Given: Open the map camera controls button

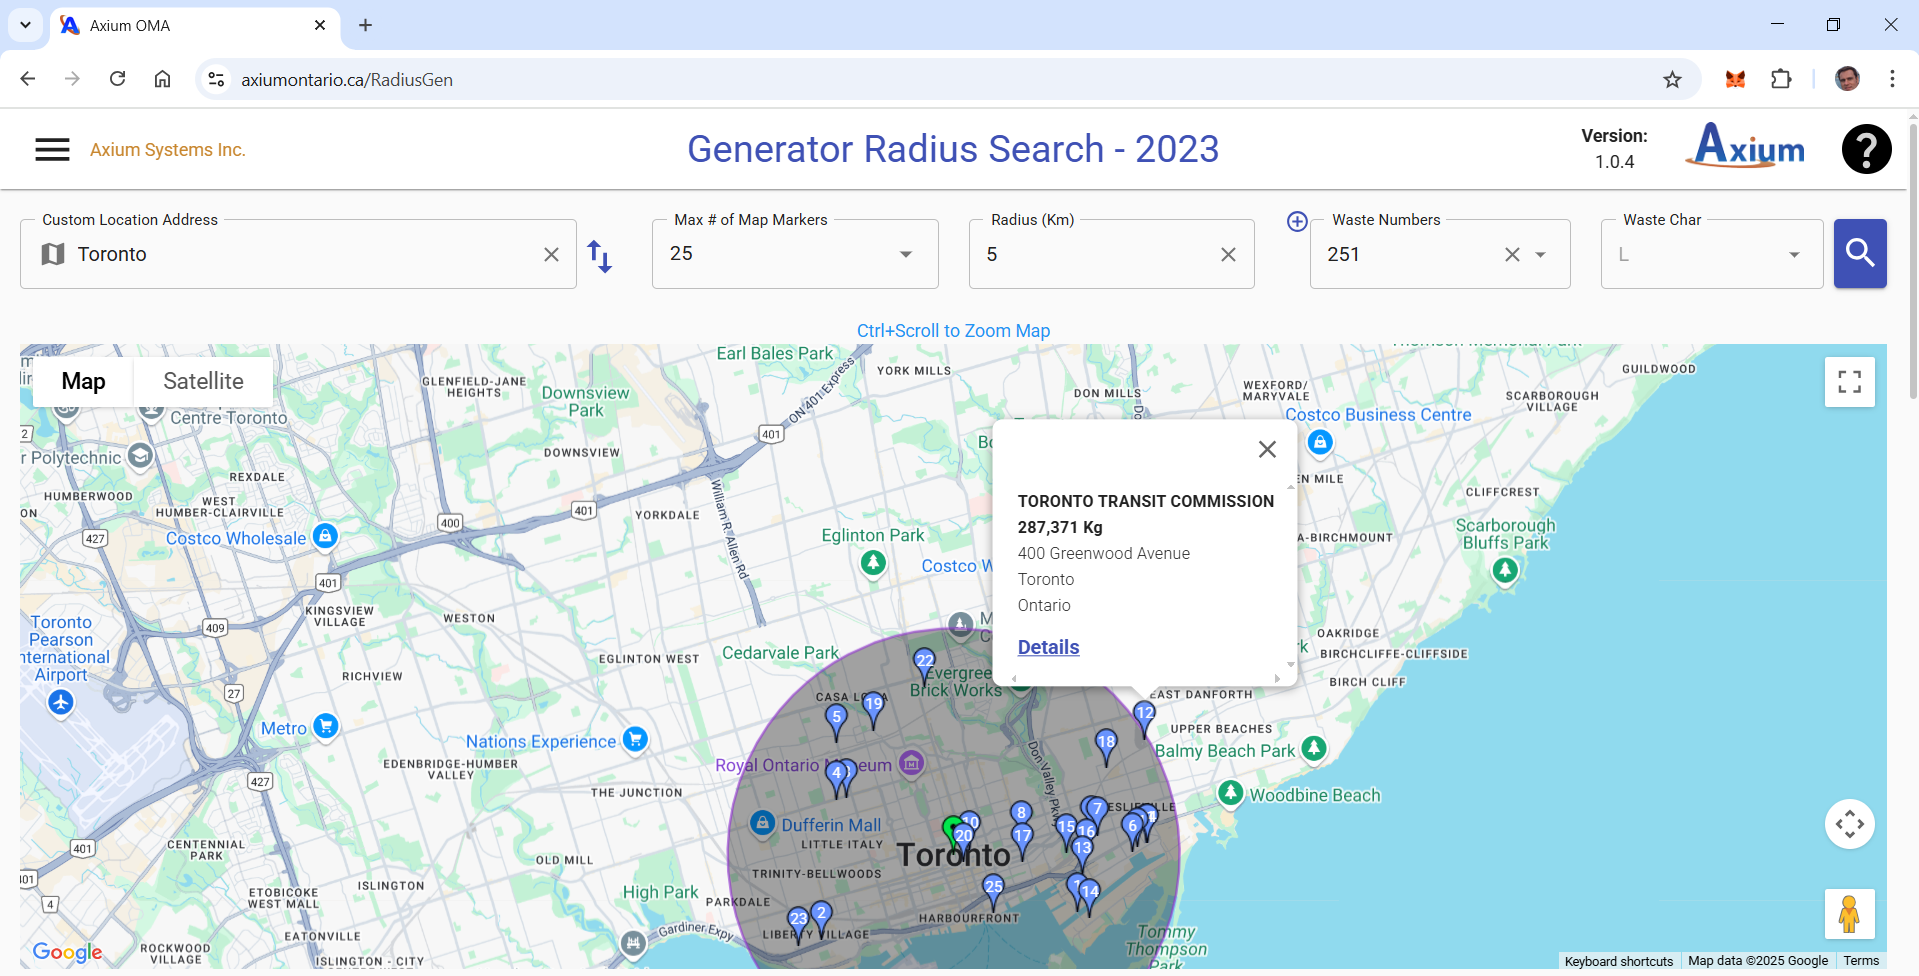Looking at the screenshot, I should 1849,824.
